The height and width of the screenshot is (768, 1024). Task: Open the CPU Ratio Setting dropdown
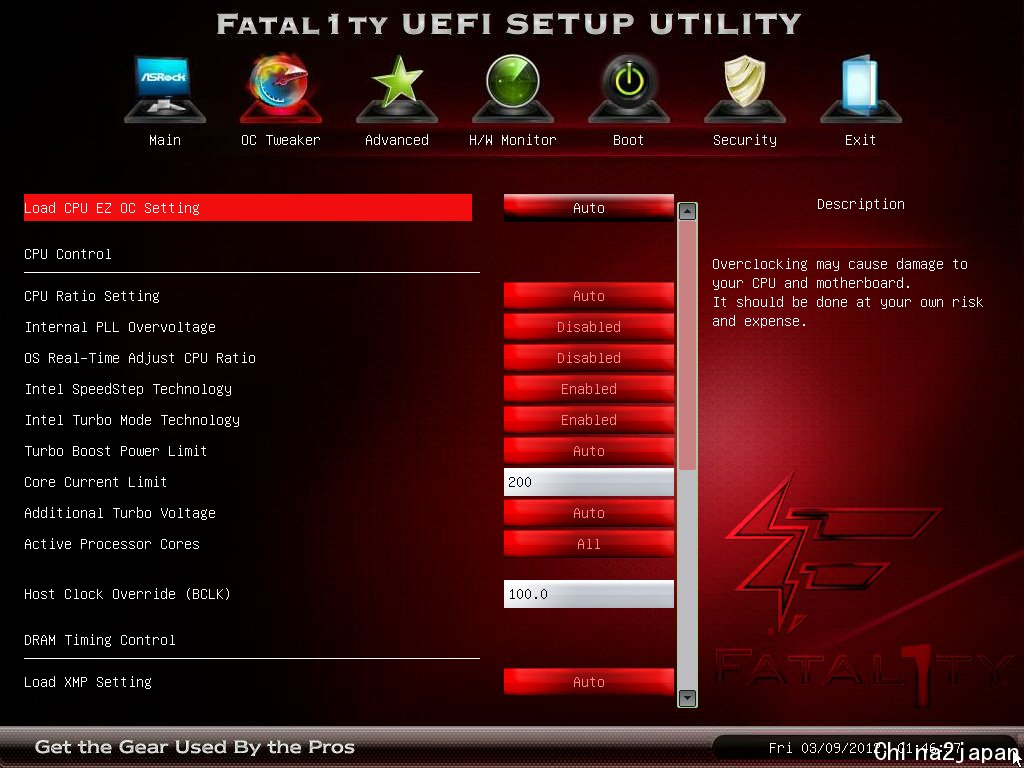pyautogui.click(x=588, y=296)
